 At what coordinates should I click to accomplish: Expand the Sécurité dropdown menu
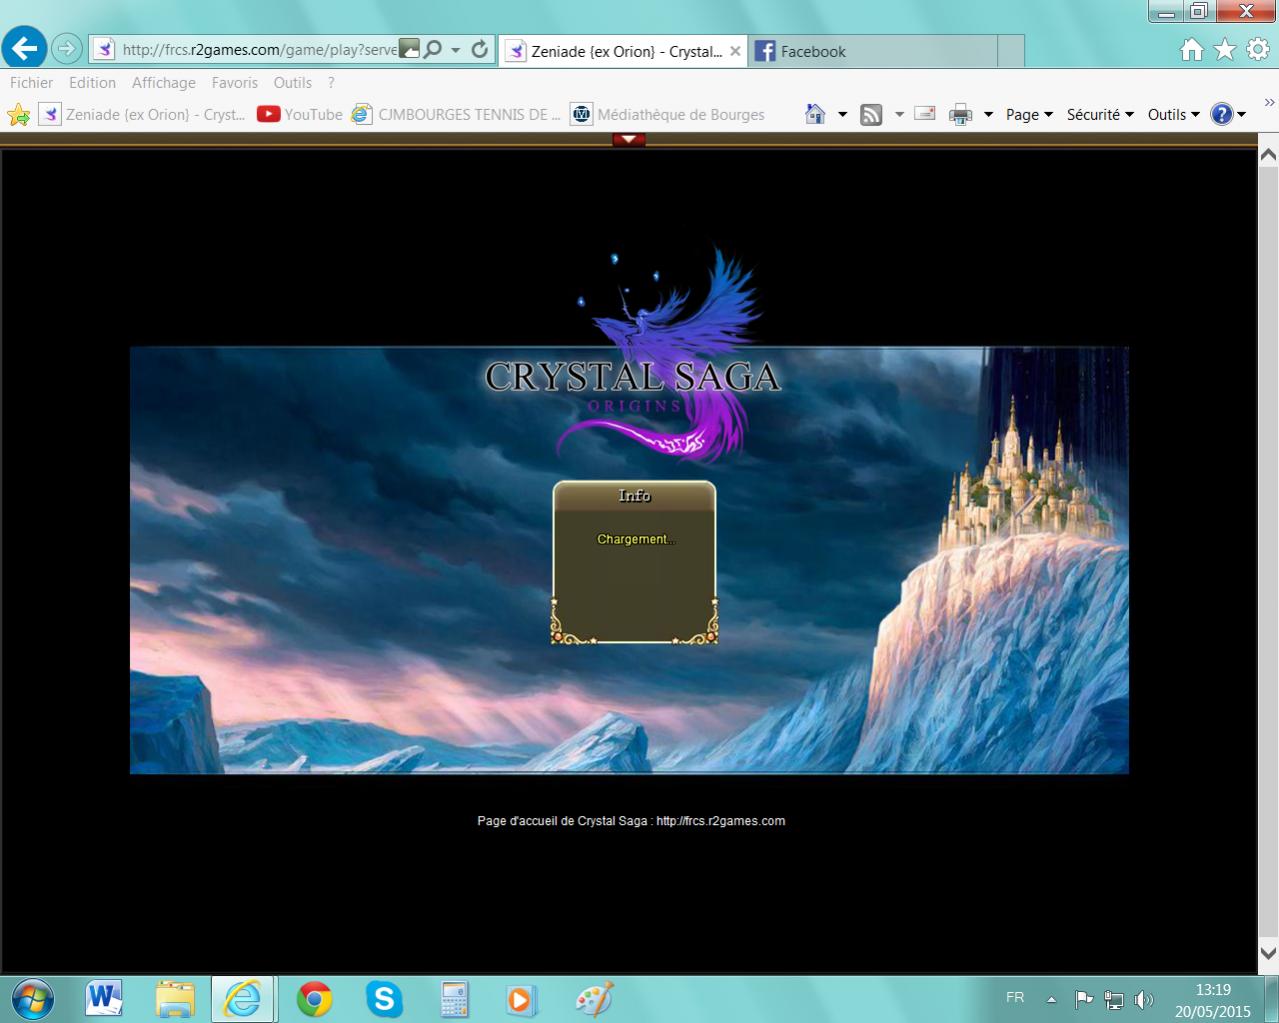(1099, 115)
